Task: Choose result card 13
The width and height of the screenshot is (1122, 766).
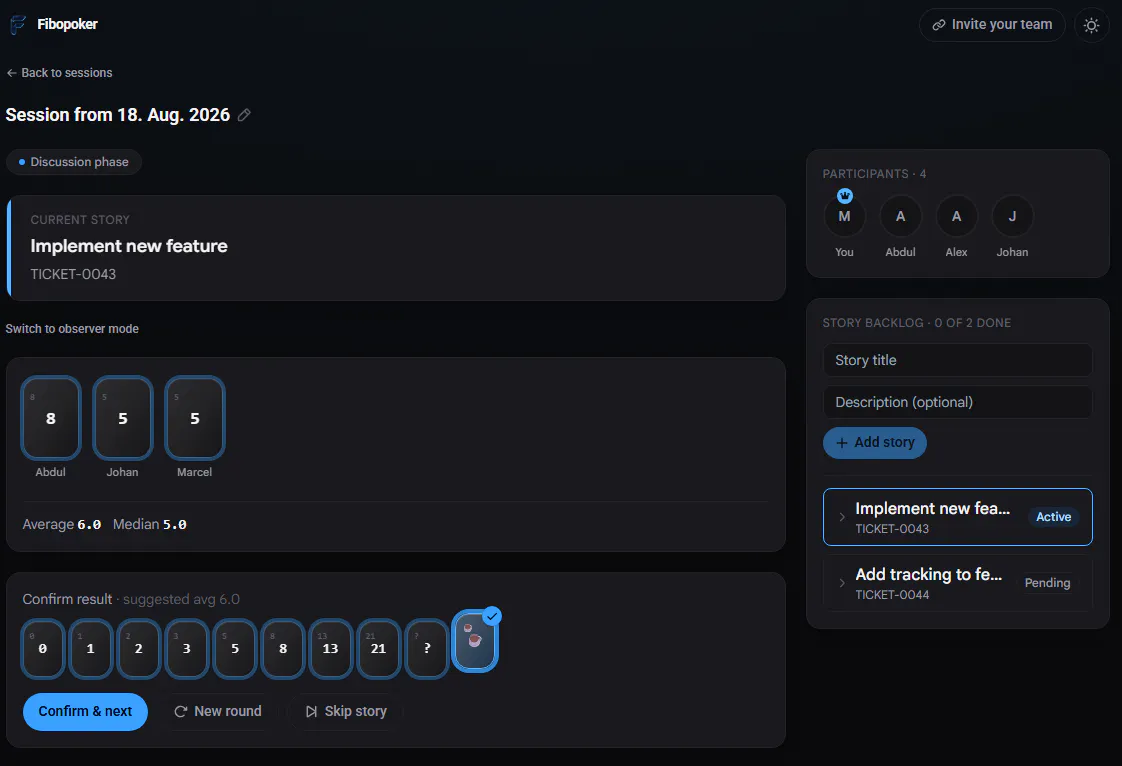Action: 331,649
